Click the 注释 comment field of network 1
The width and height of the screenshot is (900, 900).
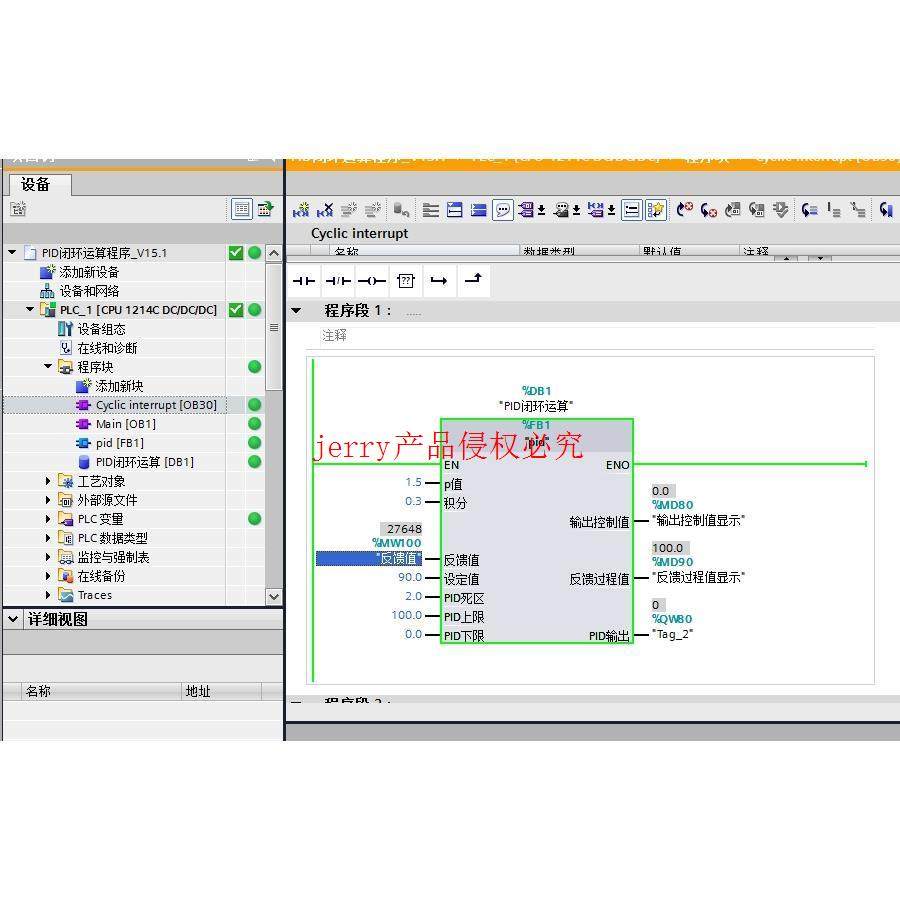click(598, 336)
